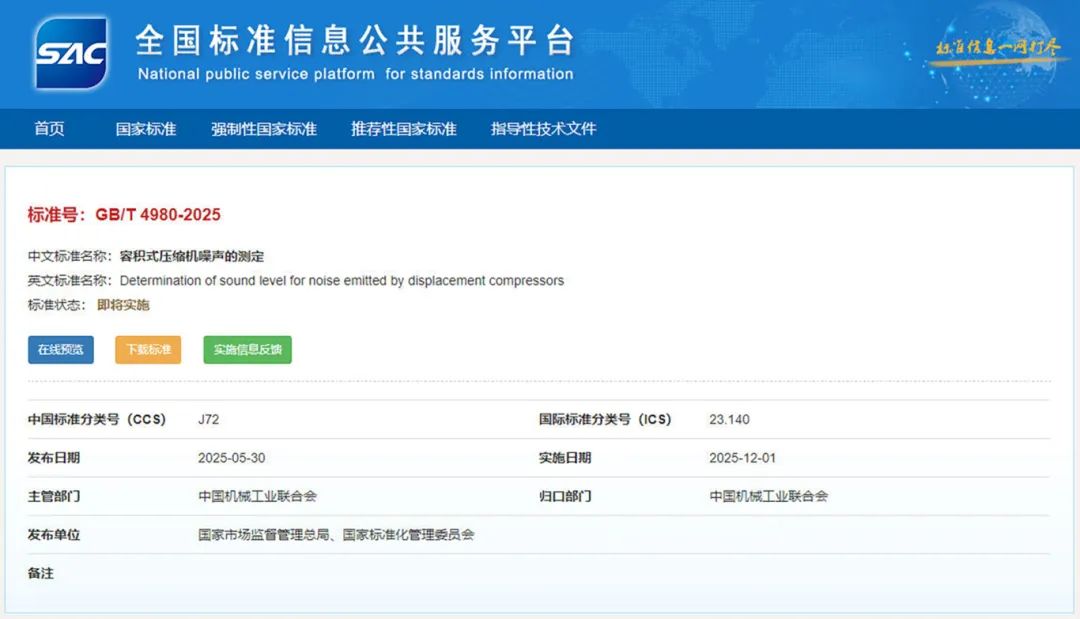Select 国家标准 in the navigation bar
Viewport: 1080px width, 619px height.
click(146, 128)
